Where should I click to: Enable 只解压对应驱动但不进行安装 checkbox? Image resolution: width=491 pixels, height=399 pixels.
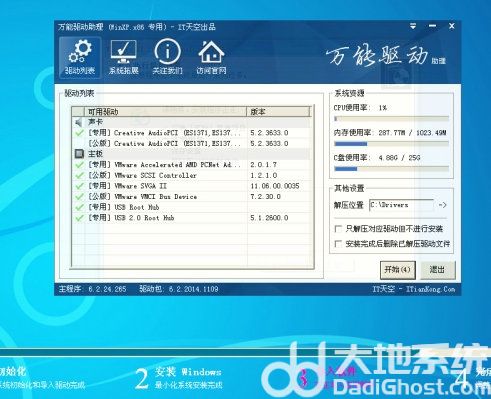[338, 229]
